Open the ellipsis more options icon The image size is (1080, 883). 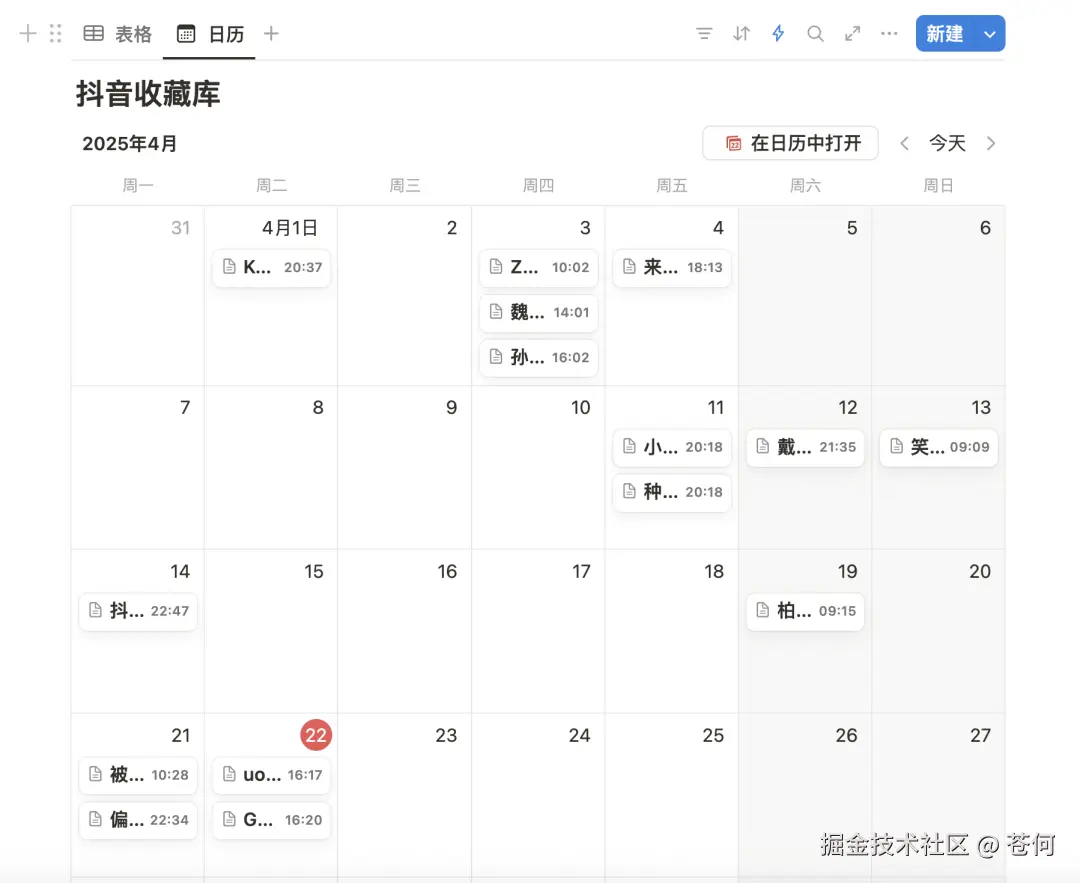click(x=889, y=33)
